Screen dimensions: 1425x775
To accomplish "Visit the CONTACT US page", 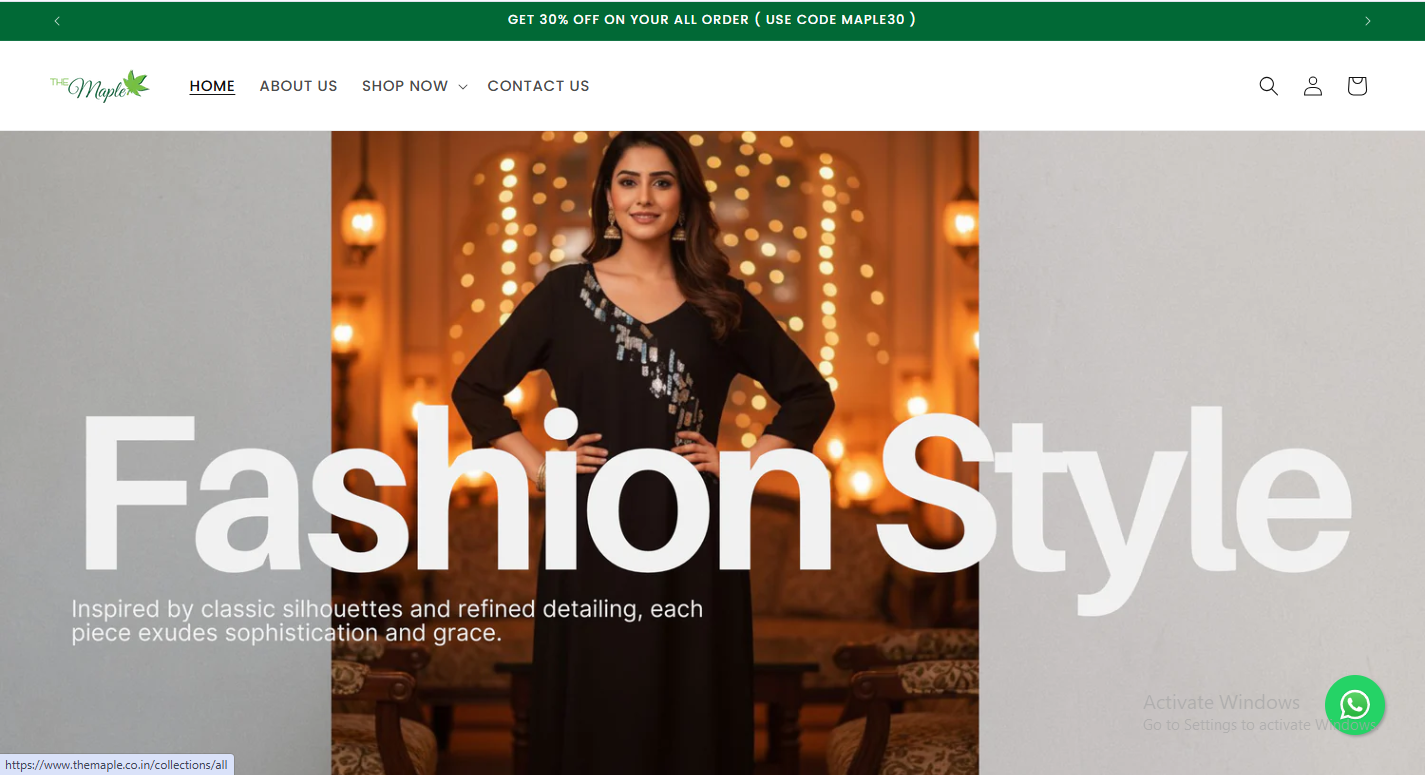I will (538, 86).
